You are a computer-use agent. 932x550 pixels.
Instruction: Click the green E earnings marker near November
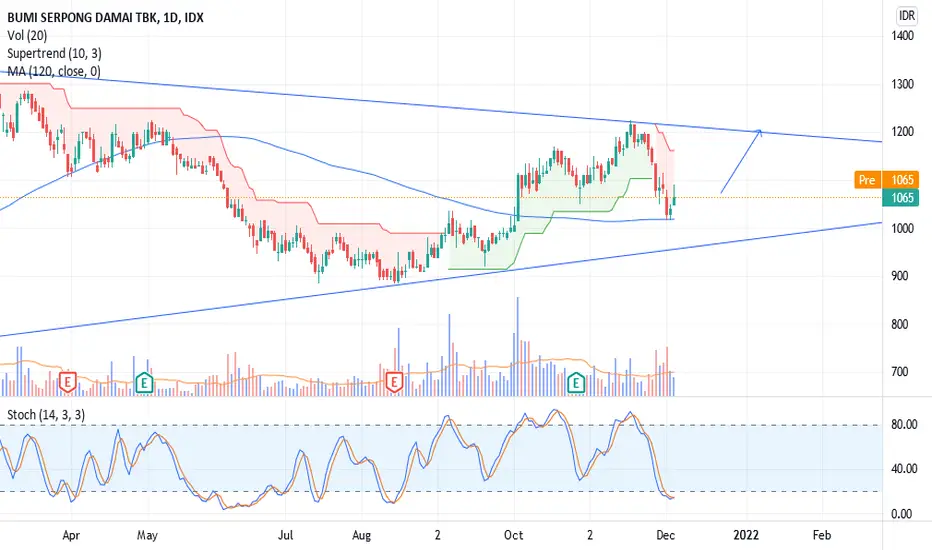click(x=575, y=382)
